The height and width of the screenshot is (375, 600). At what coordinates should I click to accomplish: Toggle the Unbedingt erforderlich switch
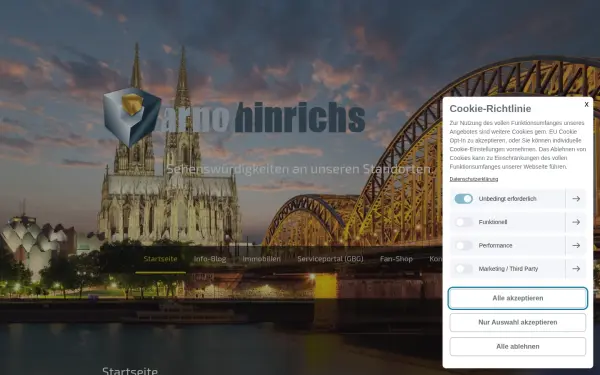[463, 199]
